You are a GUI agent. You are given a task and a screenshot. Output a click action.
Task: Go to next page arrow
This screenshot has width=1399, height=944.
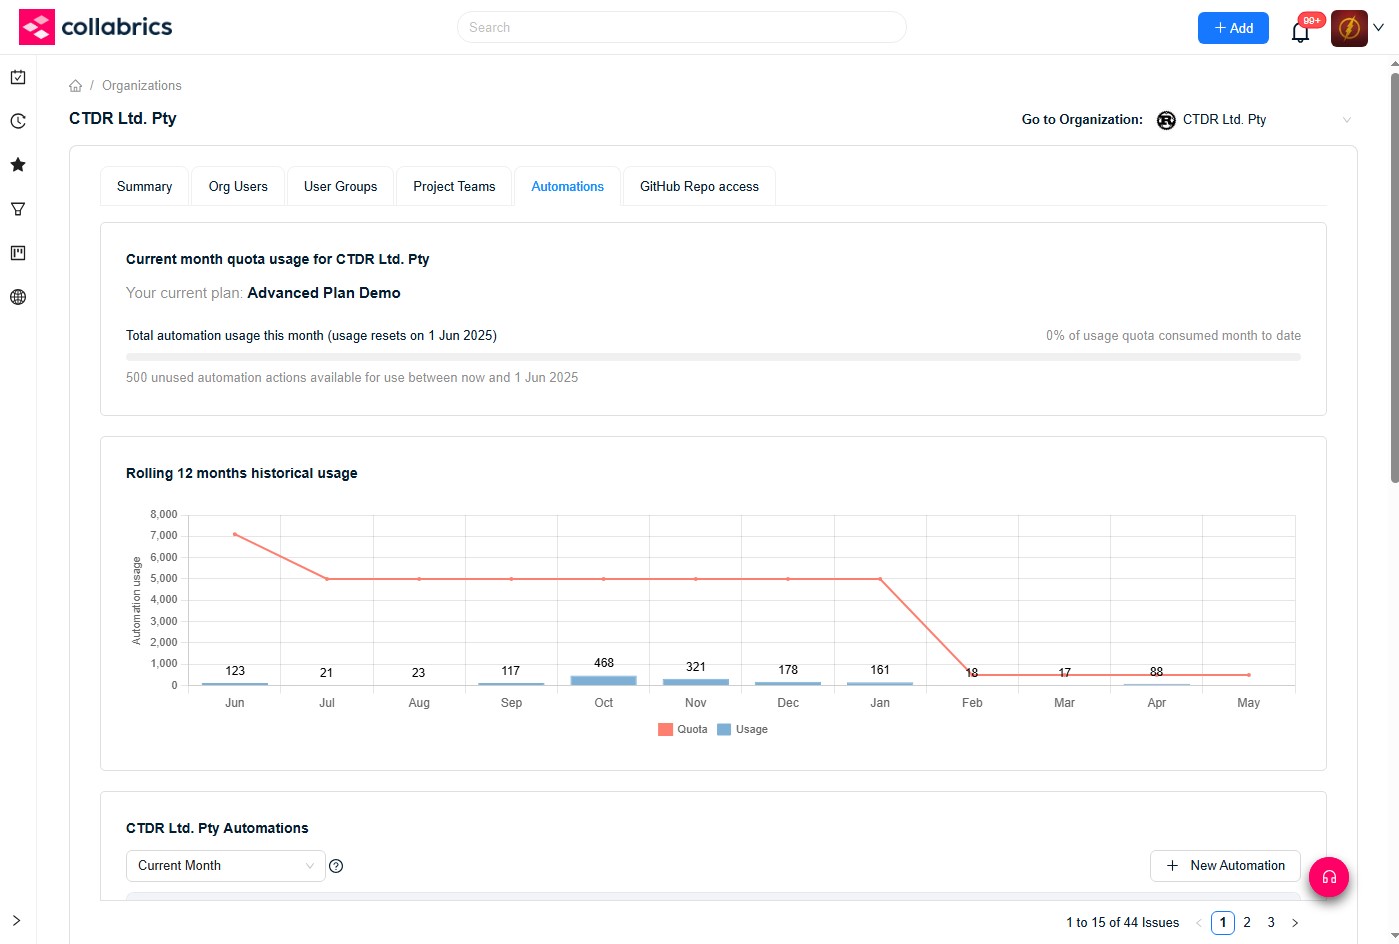1295,923
